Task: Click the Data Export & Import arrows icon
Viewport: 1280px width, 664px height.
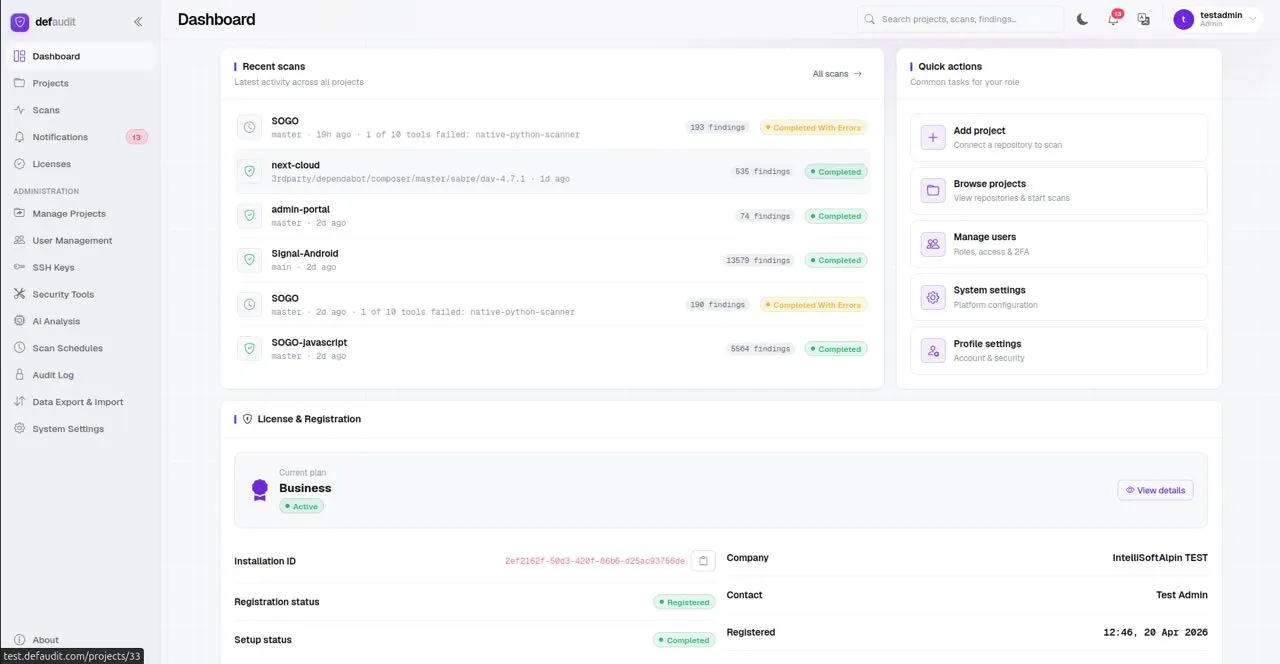Action: coord(20,402)
